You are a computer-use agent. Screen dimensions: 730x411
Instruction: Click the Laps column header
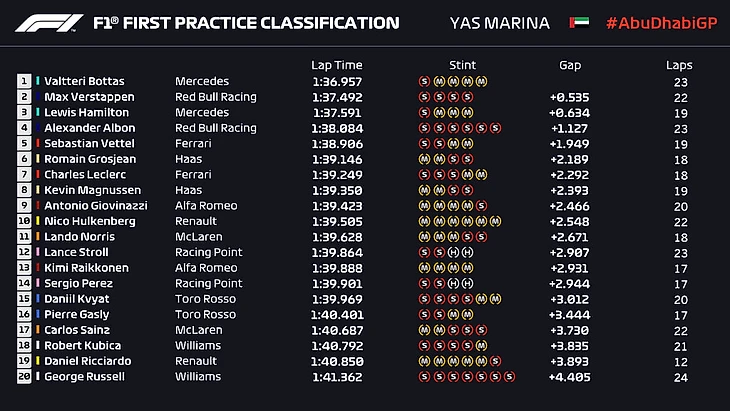tap(679, 65)
